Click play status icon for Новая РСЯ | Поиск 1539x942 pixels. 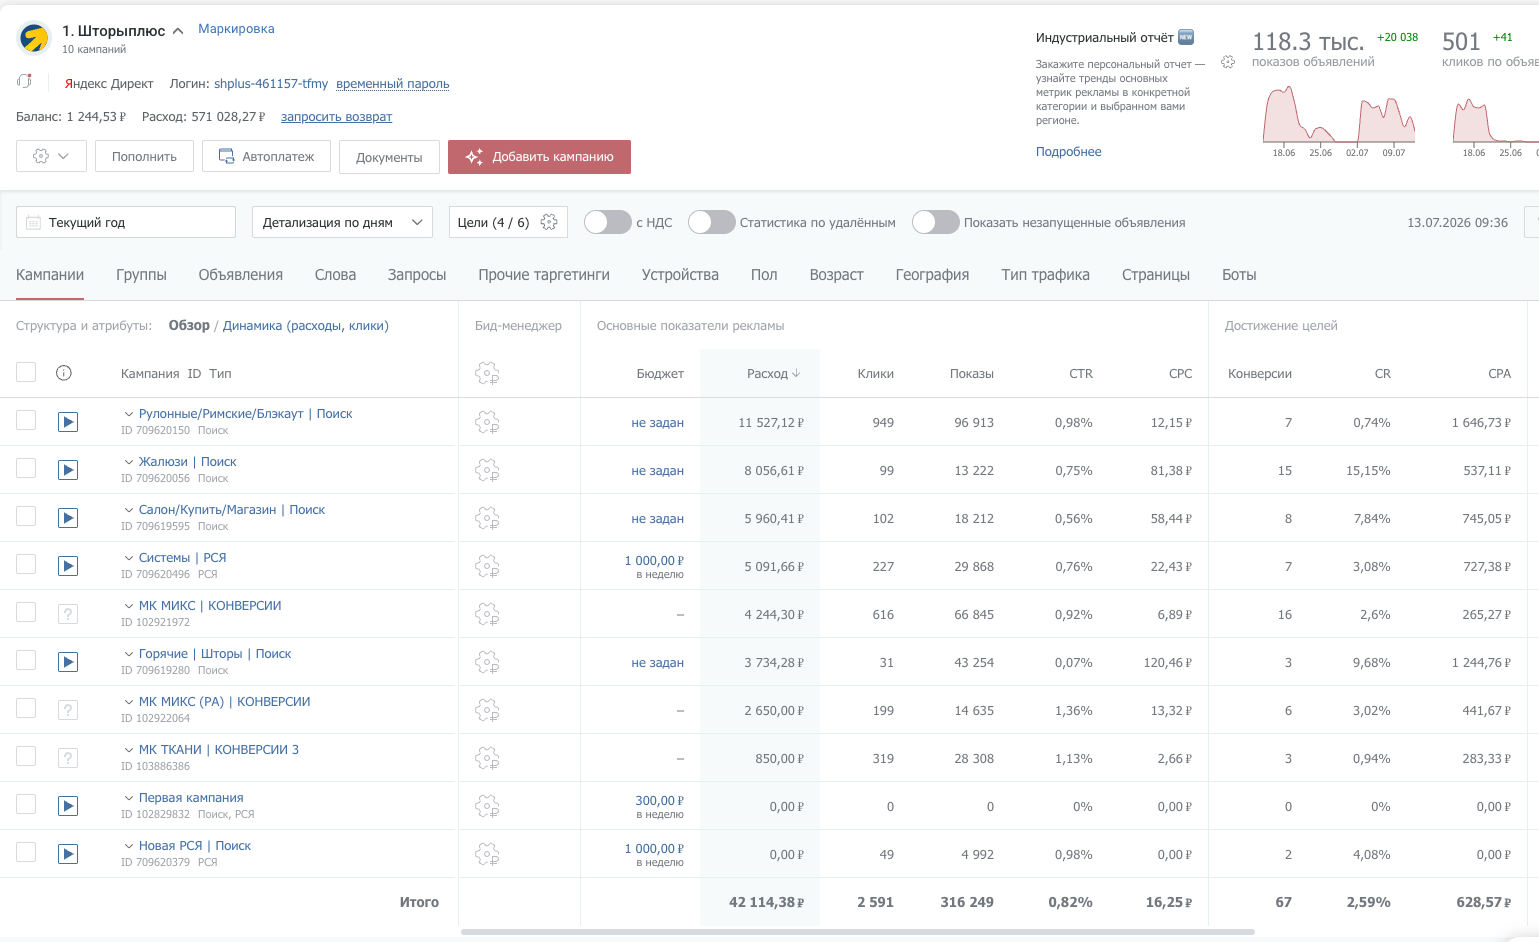point(68,854)
